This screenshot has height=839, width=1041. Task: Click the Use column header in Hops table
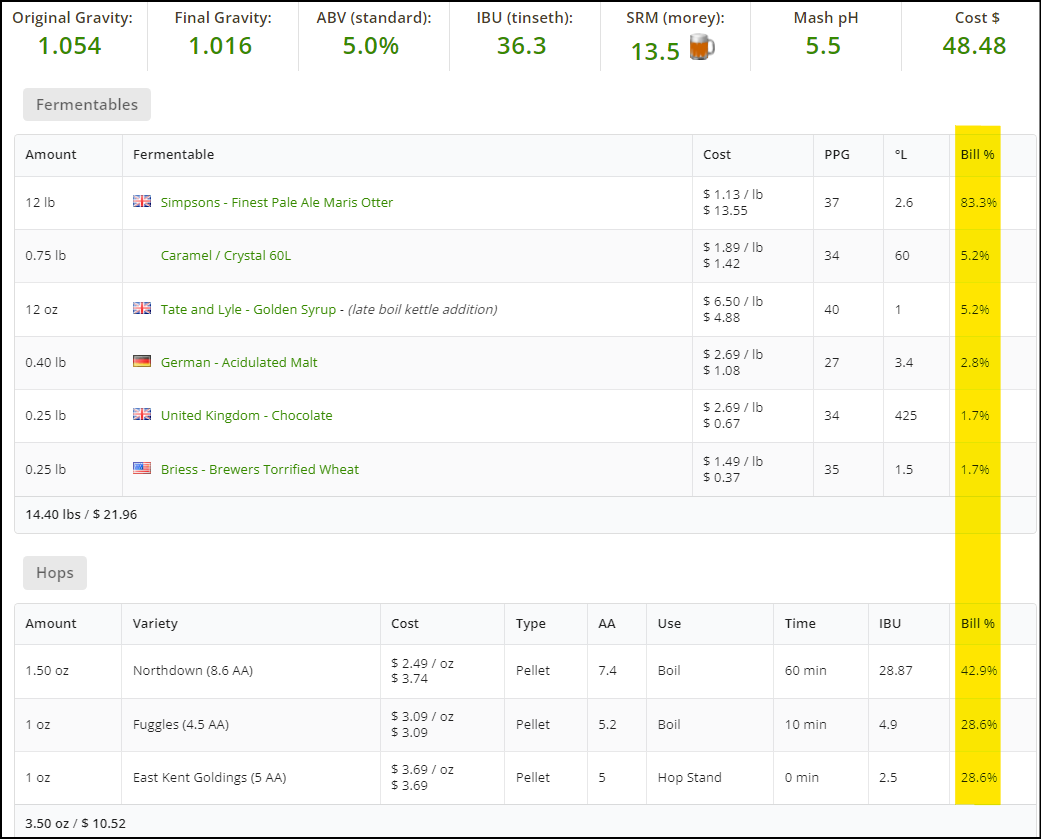(669, 623)
